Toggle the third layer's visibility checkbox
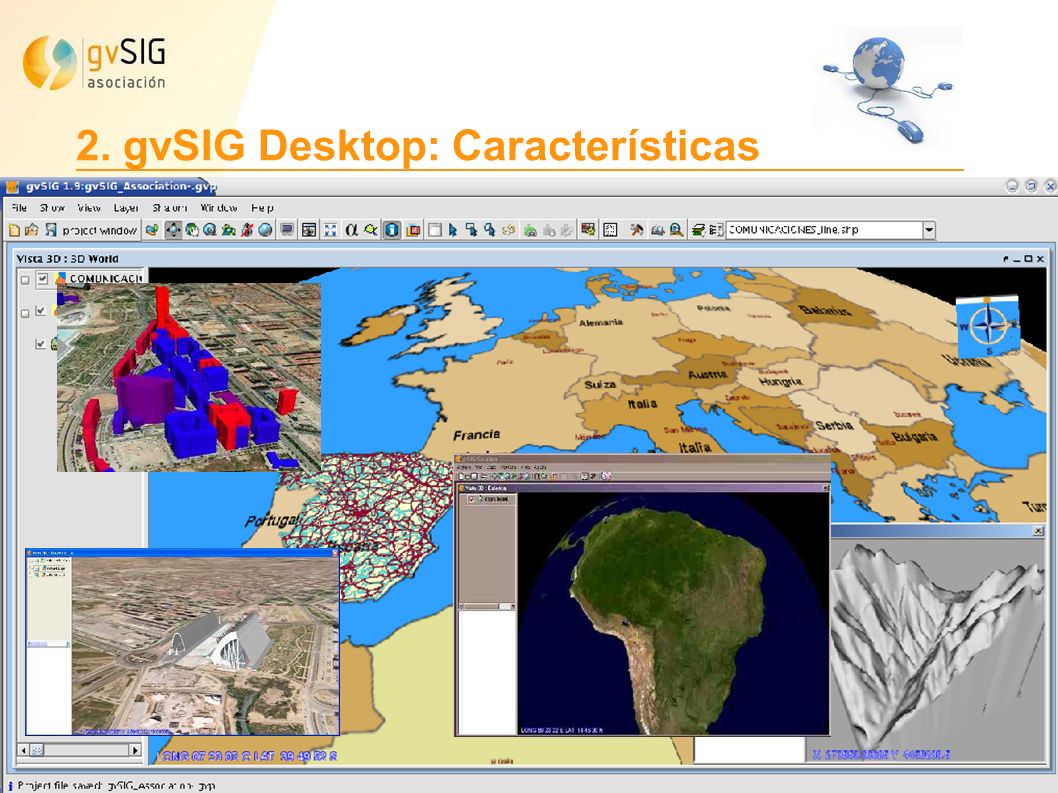 pos(40,344)
